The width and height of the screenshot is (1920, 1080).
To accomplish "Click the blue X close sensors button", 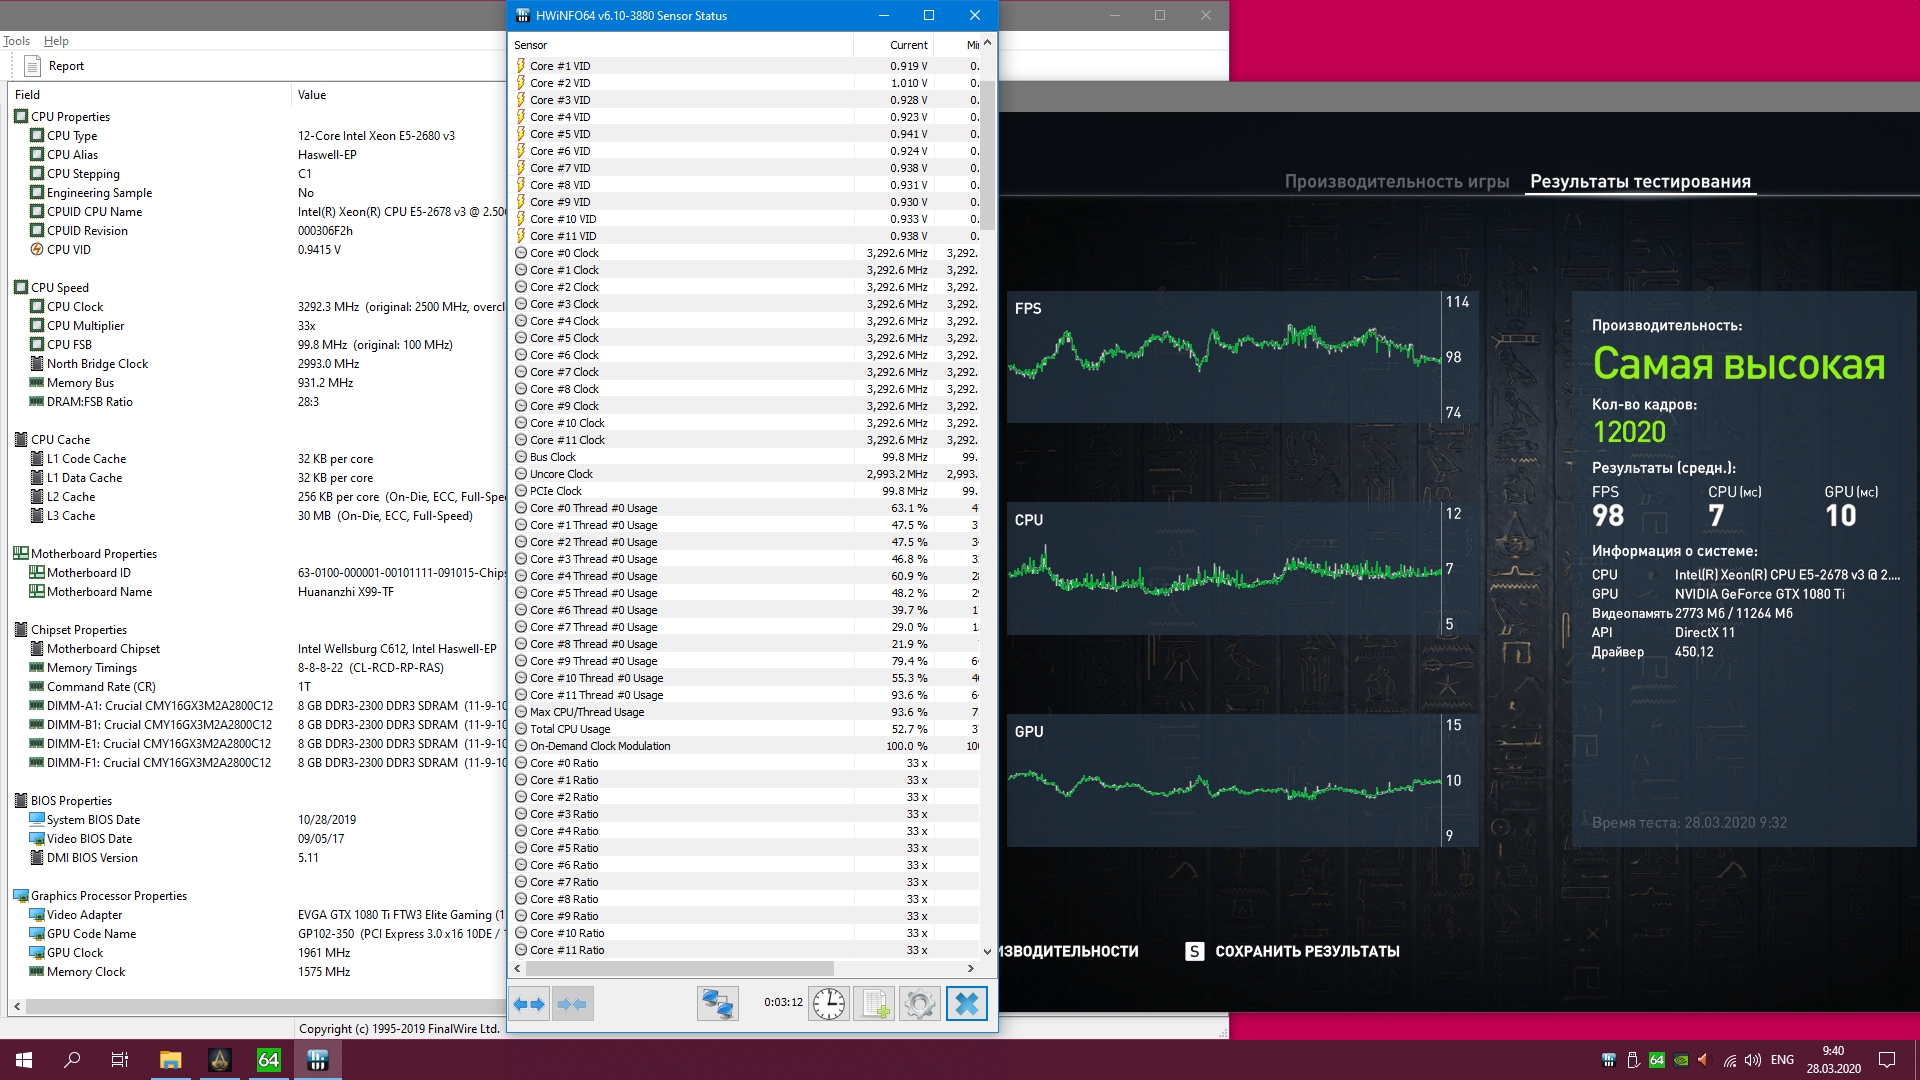I will coord(966,1004).
